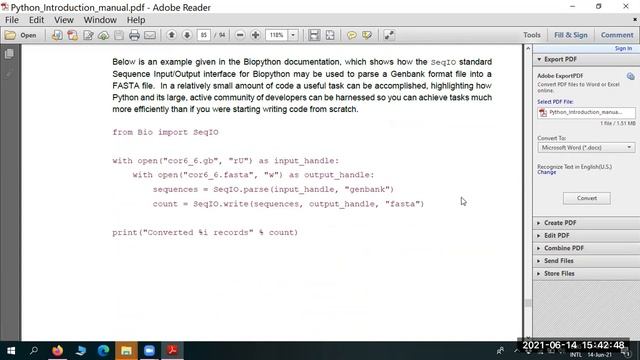This screenshot has width=640, height=360.
Task: Click the taskbar search magnifier
Action: pyautogui.click(x=34, y=351)
